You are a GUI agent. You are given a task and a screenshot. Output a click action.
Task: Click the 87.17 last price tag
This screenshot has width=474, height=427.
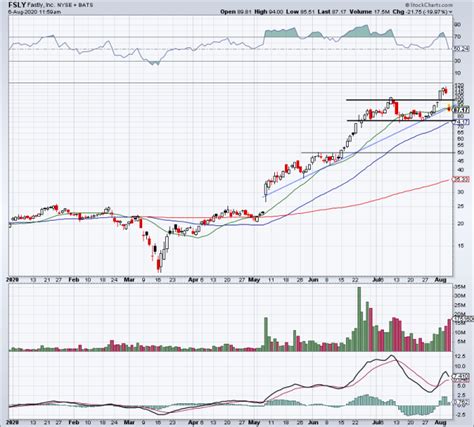pos(462,110)
